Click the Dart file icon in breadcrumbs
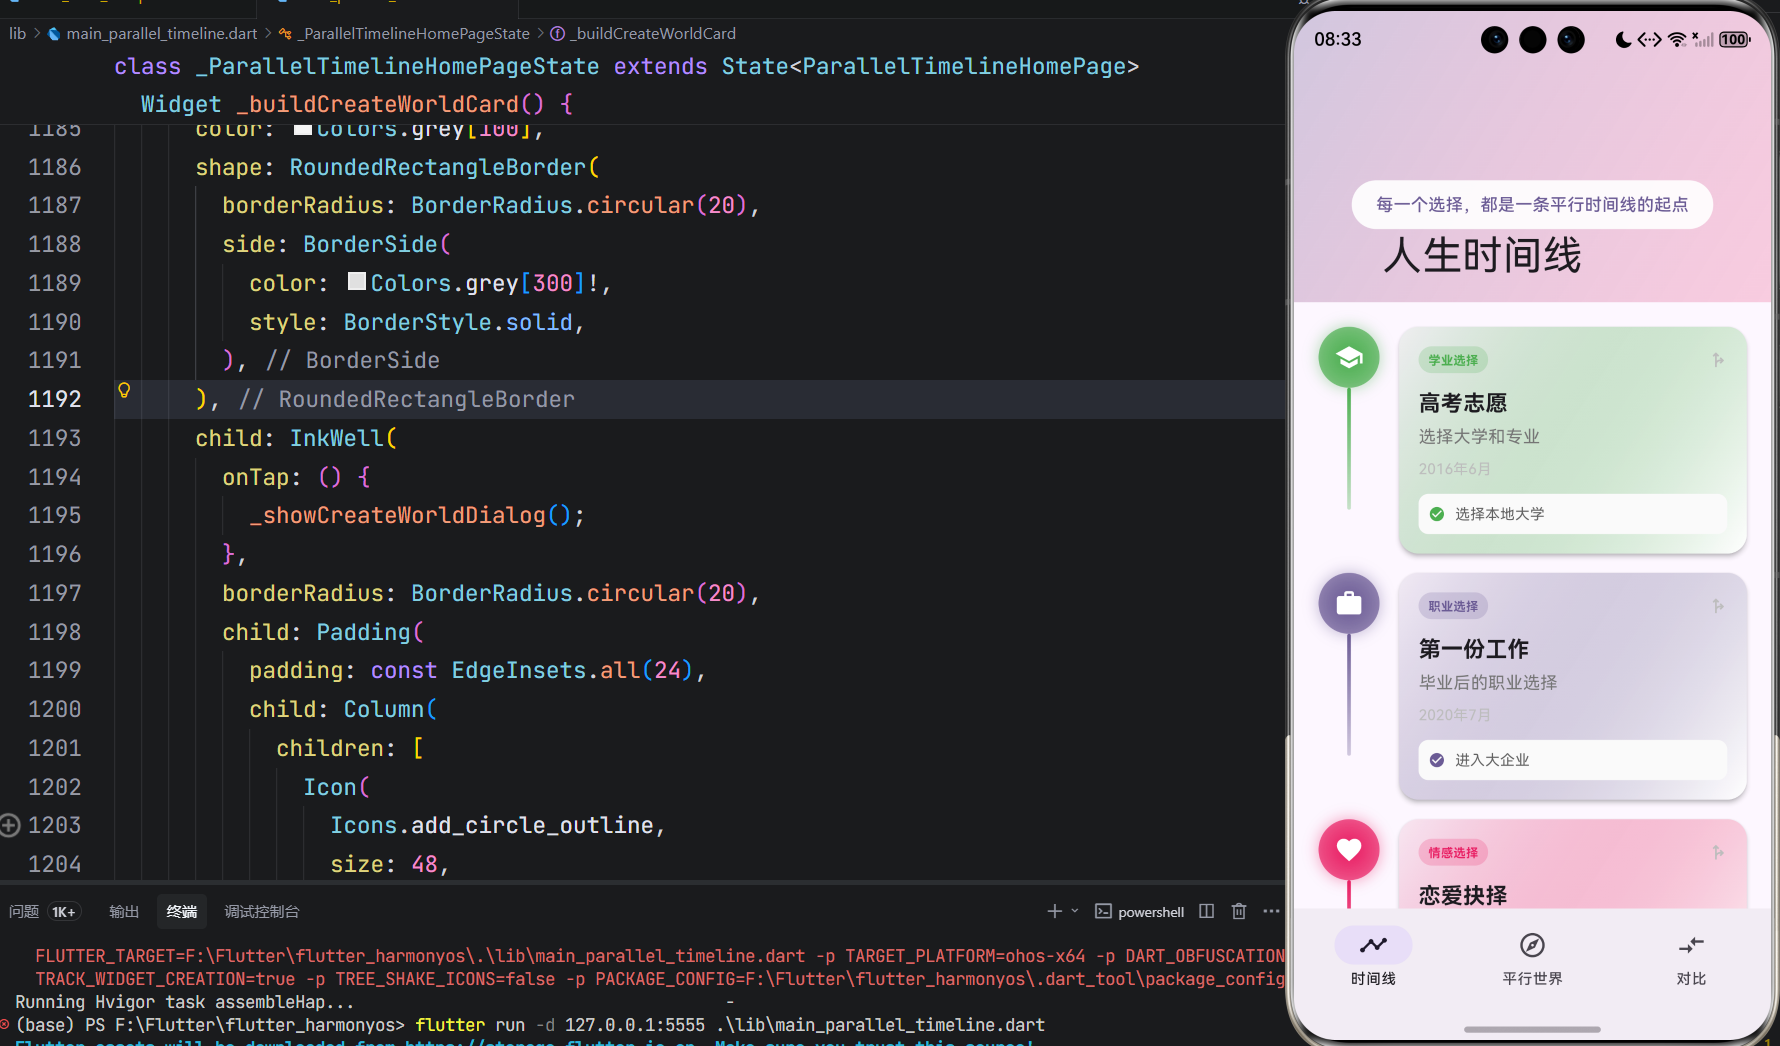 [55, 34]
